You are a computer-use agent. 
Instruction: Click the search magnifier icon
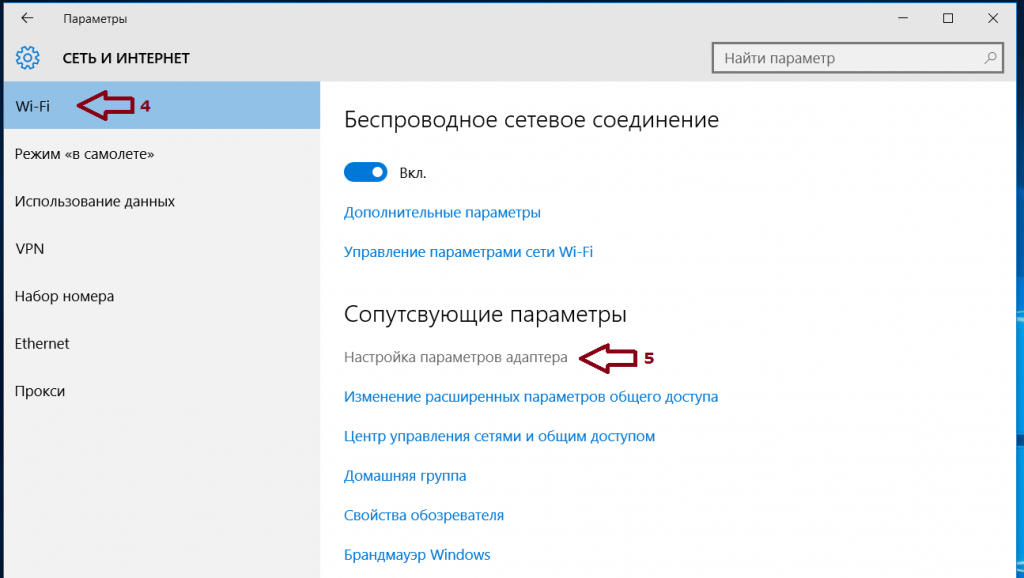click(990, 58)
